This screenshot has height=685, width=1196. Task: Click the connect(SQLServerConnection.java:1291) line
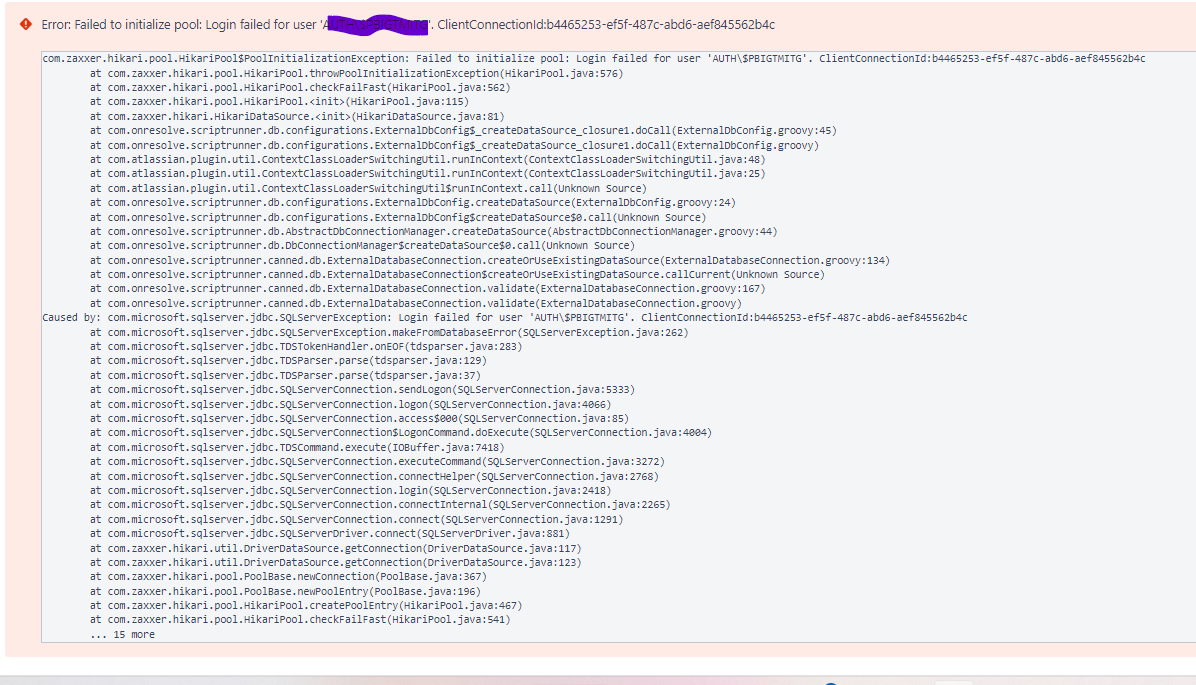356,519
